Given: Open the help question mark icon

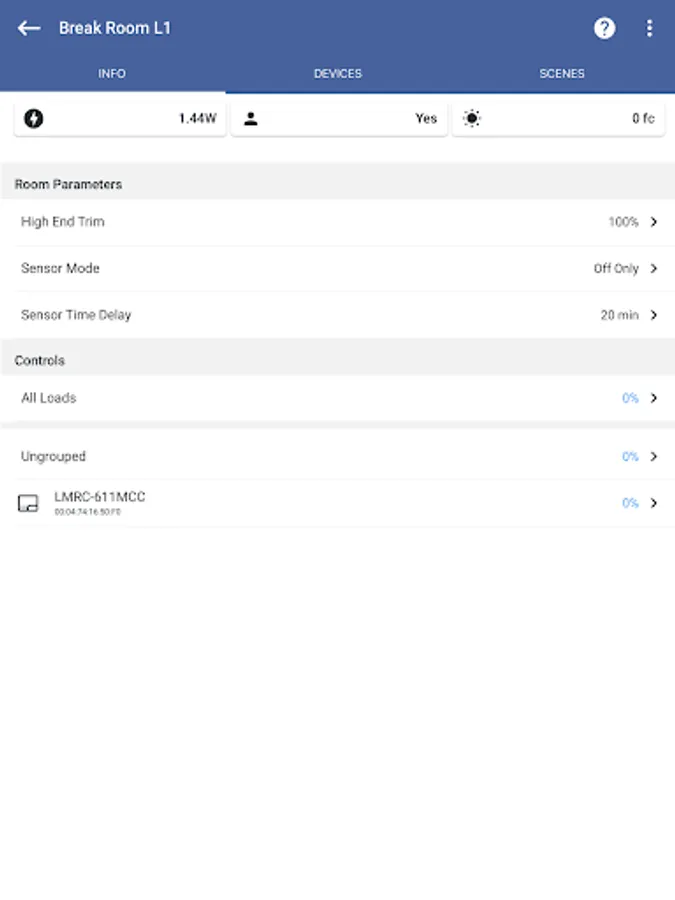Looking at the screenshot, I should coord(605,28).
